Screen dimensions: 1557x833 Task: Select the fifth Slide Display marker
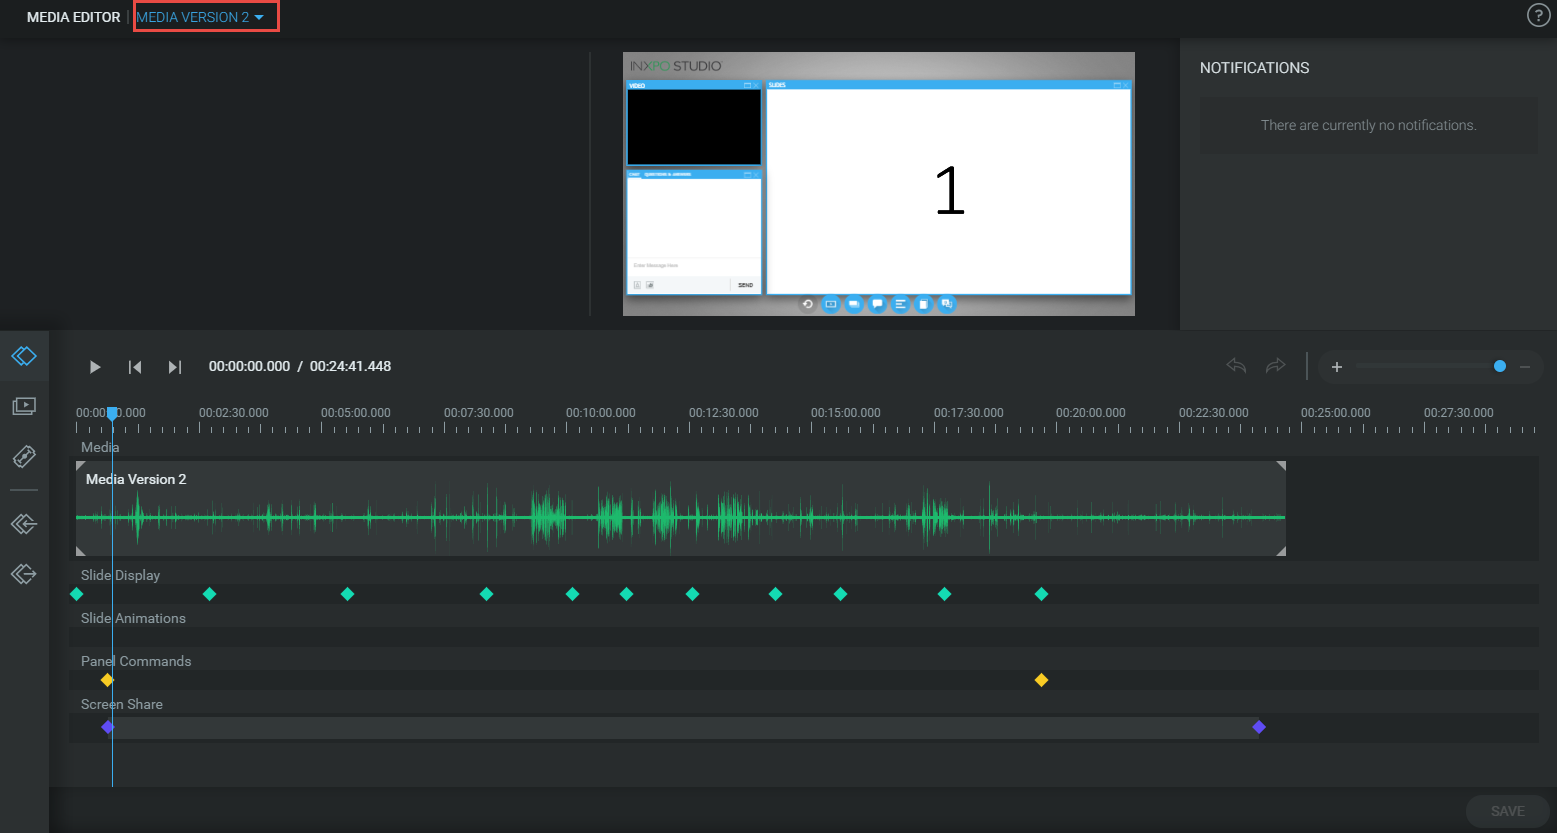tap(572, 594)
